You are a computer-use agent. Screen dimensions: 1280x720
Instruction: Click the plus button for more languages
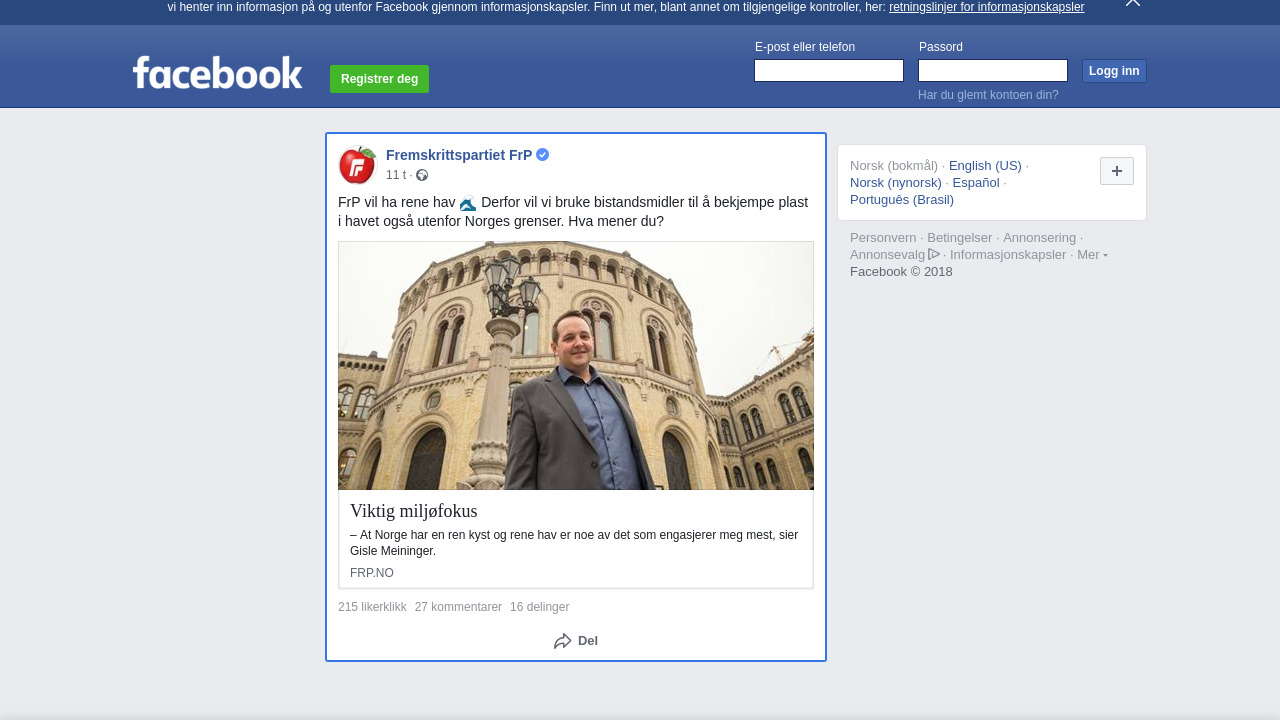click(1117, 171)
